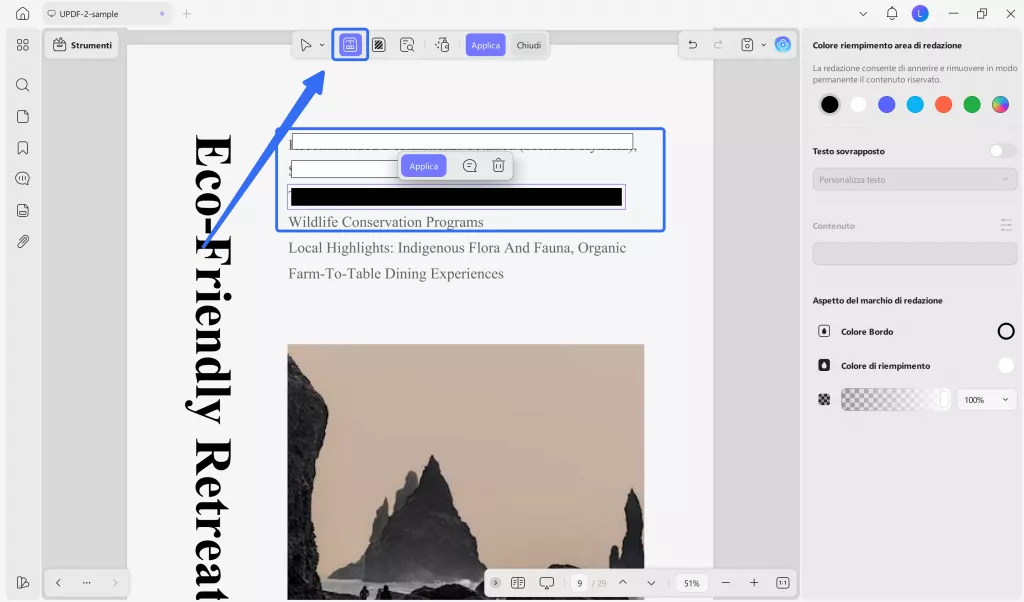This screenshot has height=602, width=1024.
Task: Open the Personalizza testo dropdown
Action: click(914, 179)
